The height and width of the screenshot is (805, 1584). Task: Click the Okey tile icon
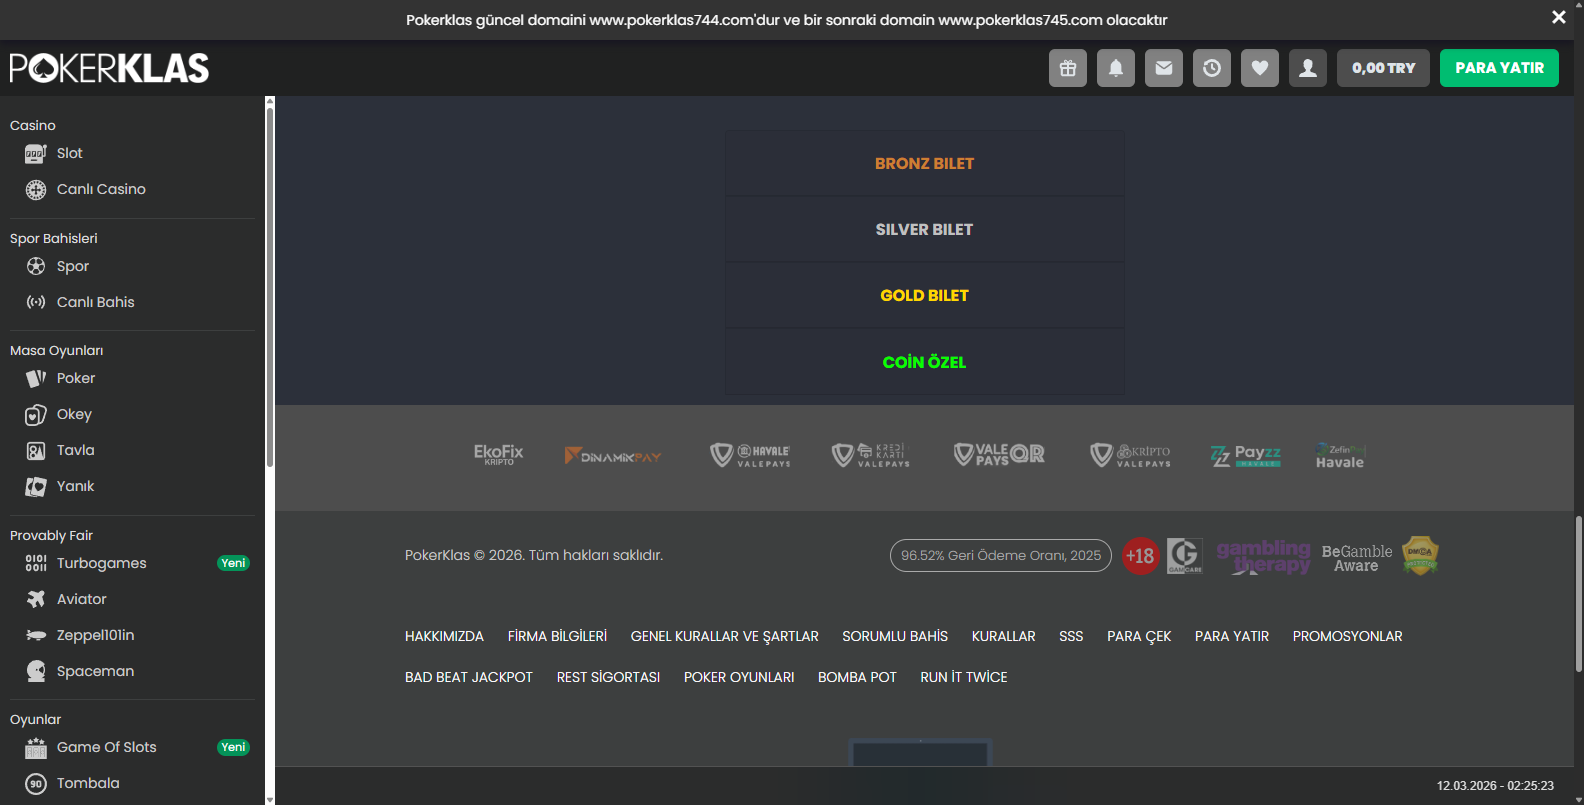click(x=36, y=414)
